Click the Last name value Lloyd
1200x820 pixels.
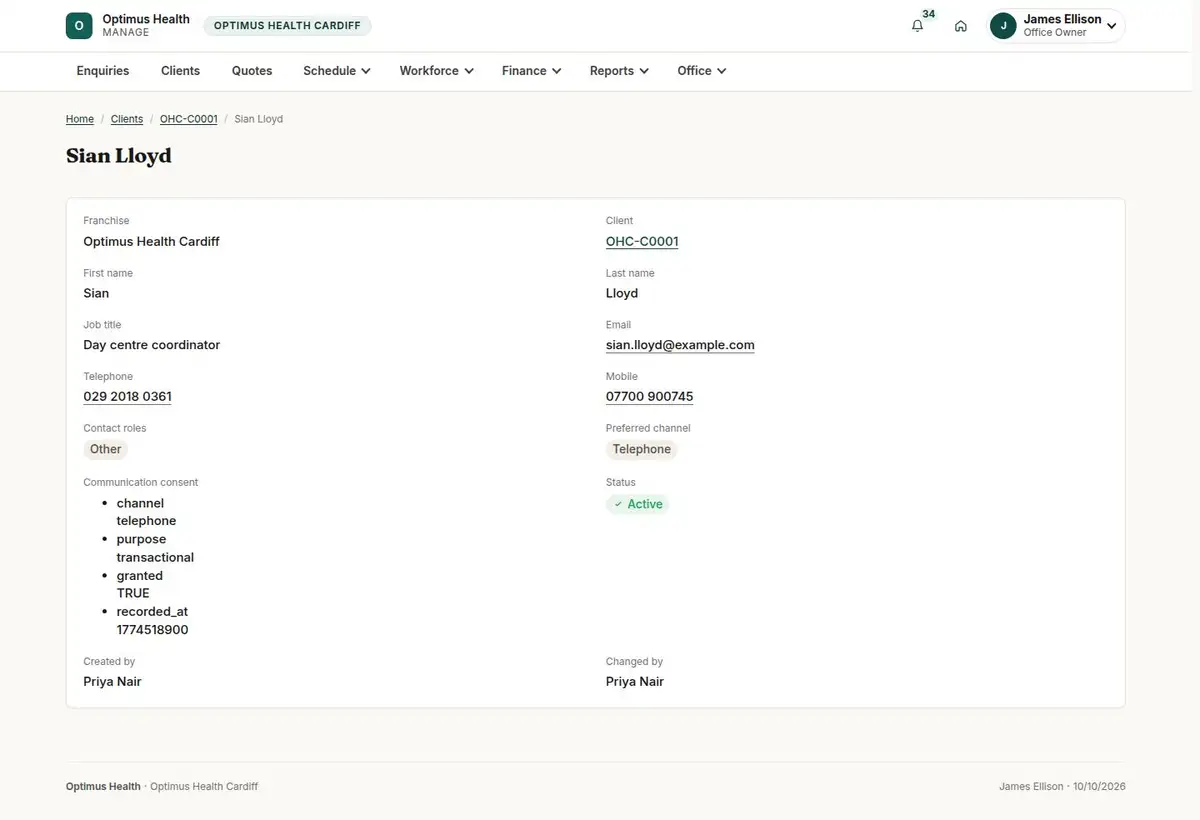point(622,293)
